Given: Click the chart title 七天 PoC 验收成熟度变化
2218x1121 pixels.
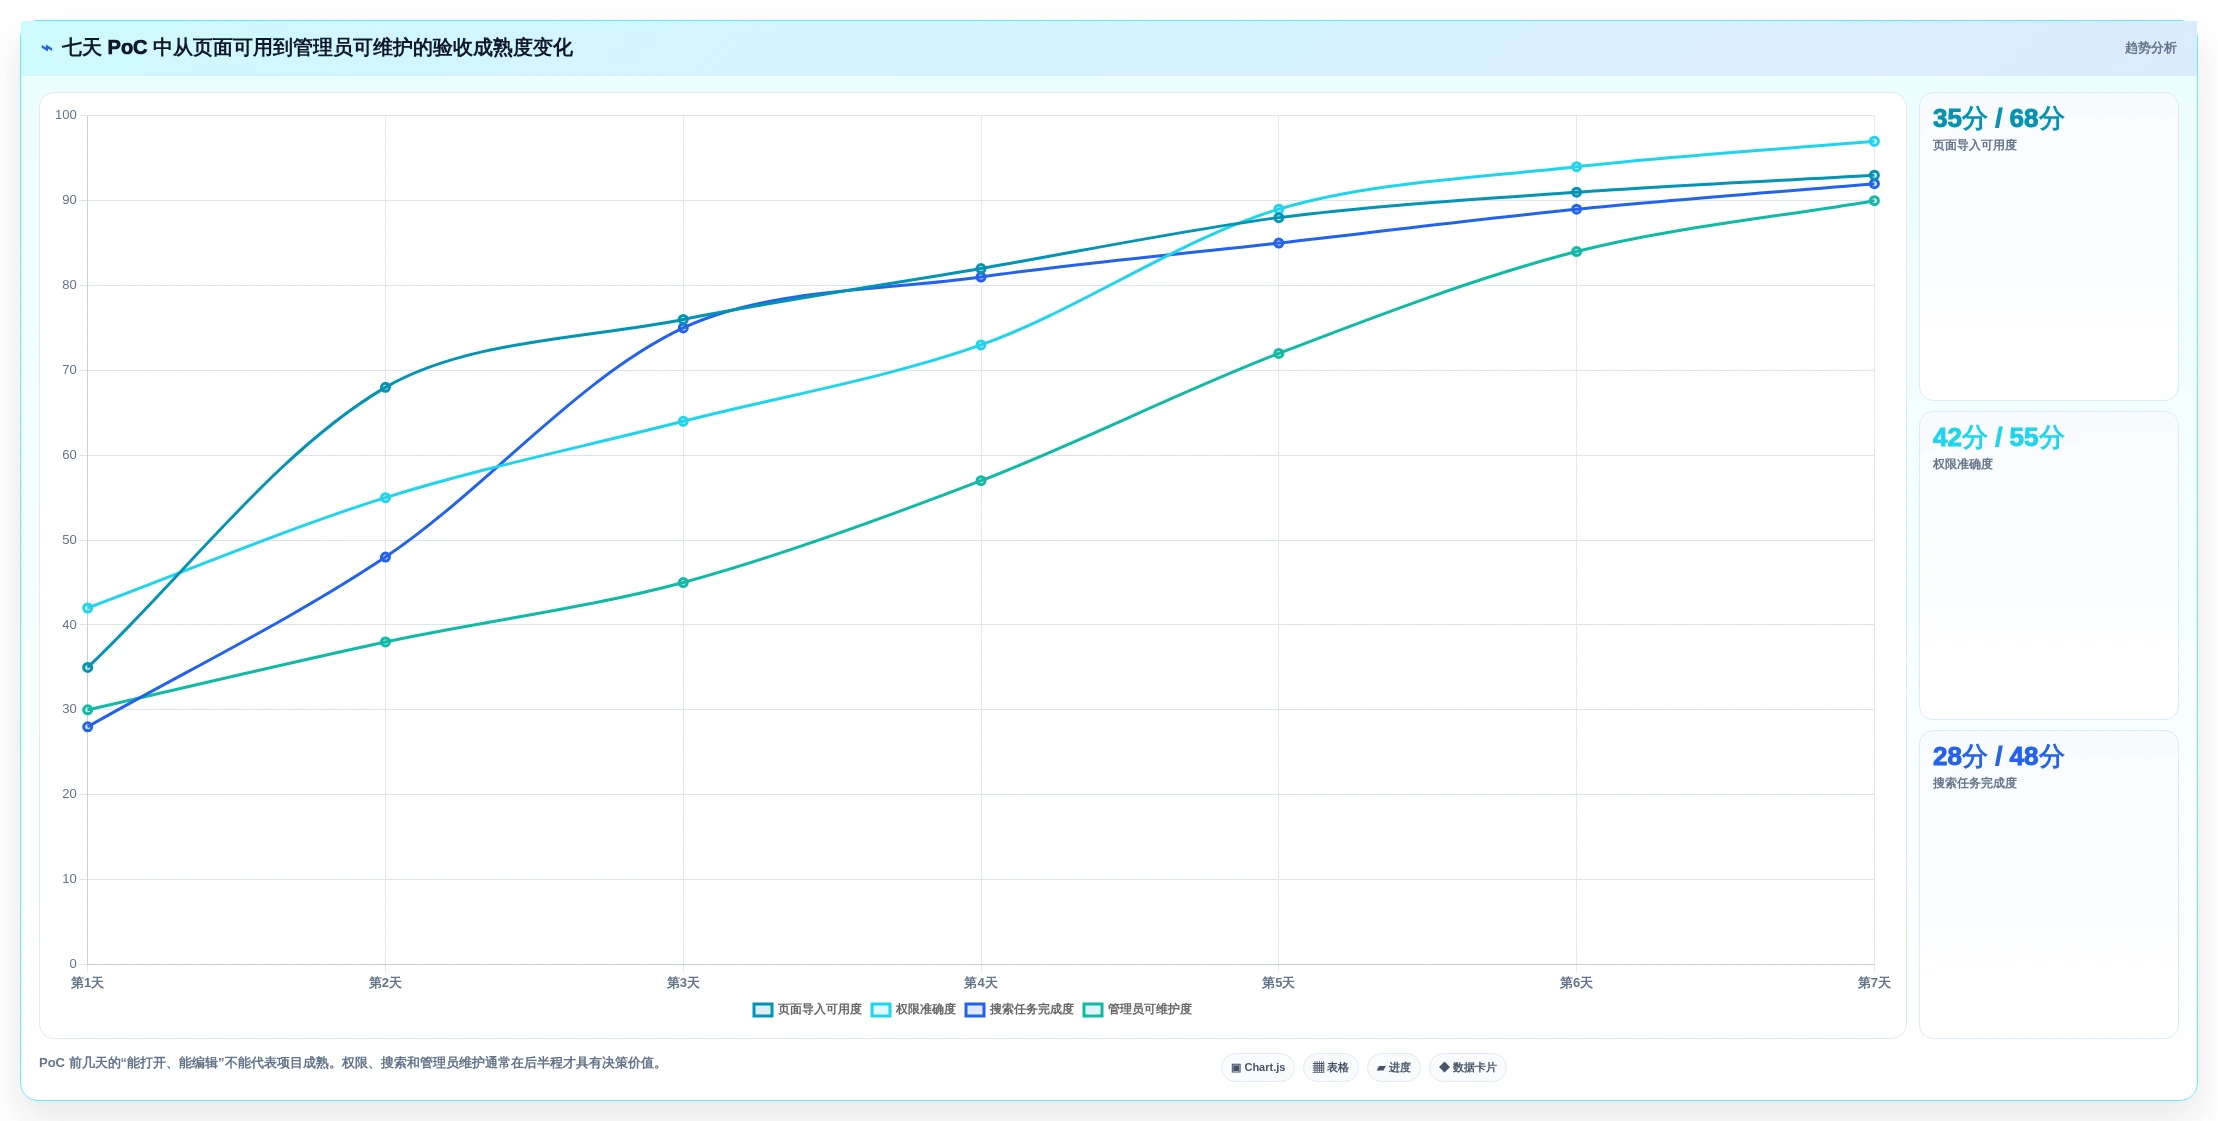Looking at the screenshot, I should pos(317,48).
